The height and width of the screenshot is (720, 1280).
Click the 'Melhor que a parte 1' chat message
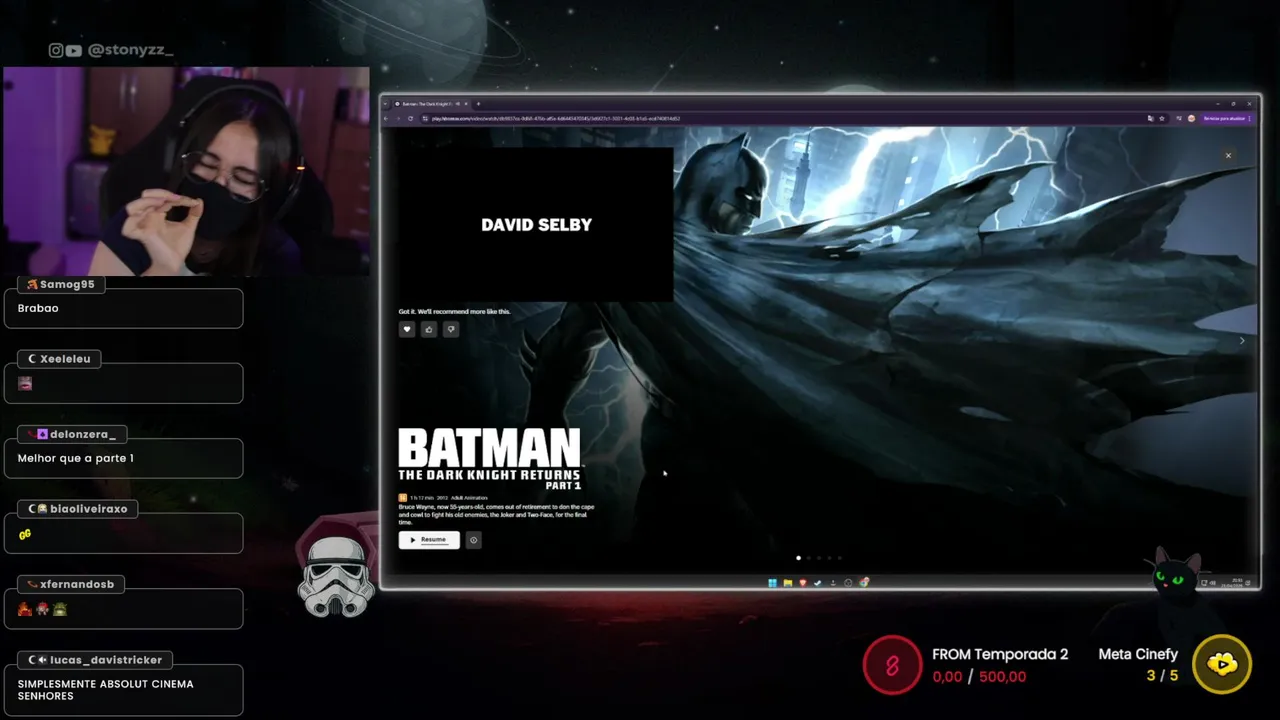pos(75,458)
